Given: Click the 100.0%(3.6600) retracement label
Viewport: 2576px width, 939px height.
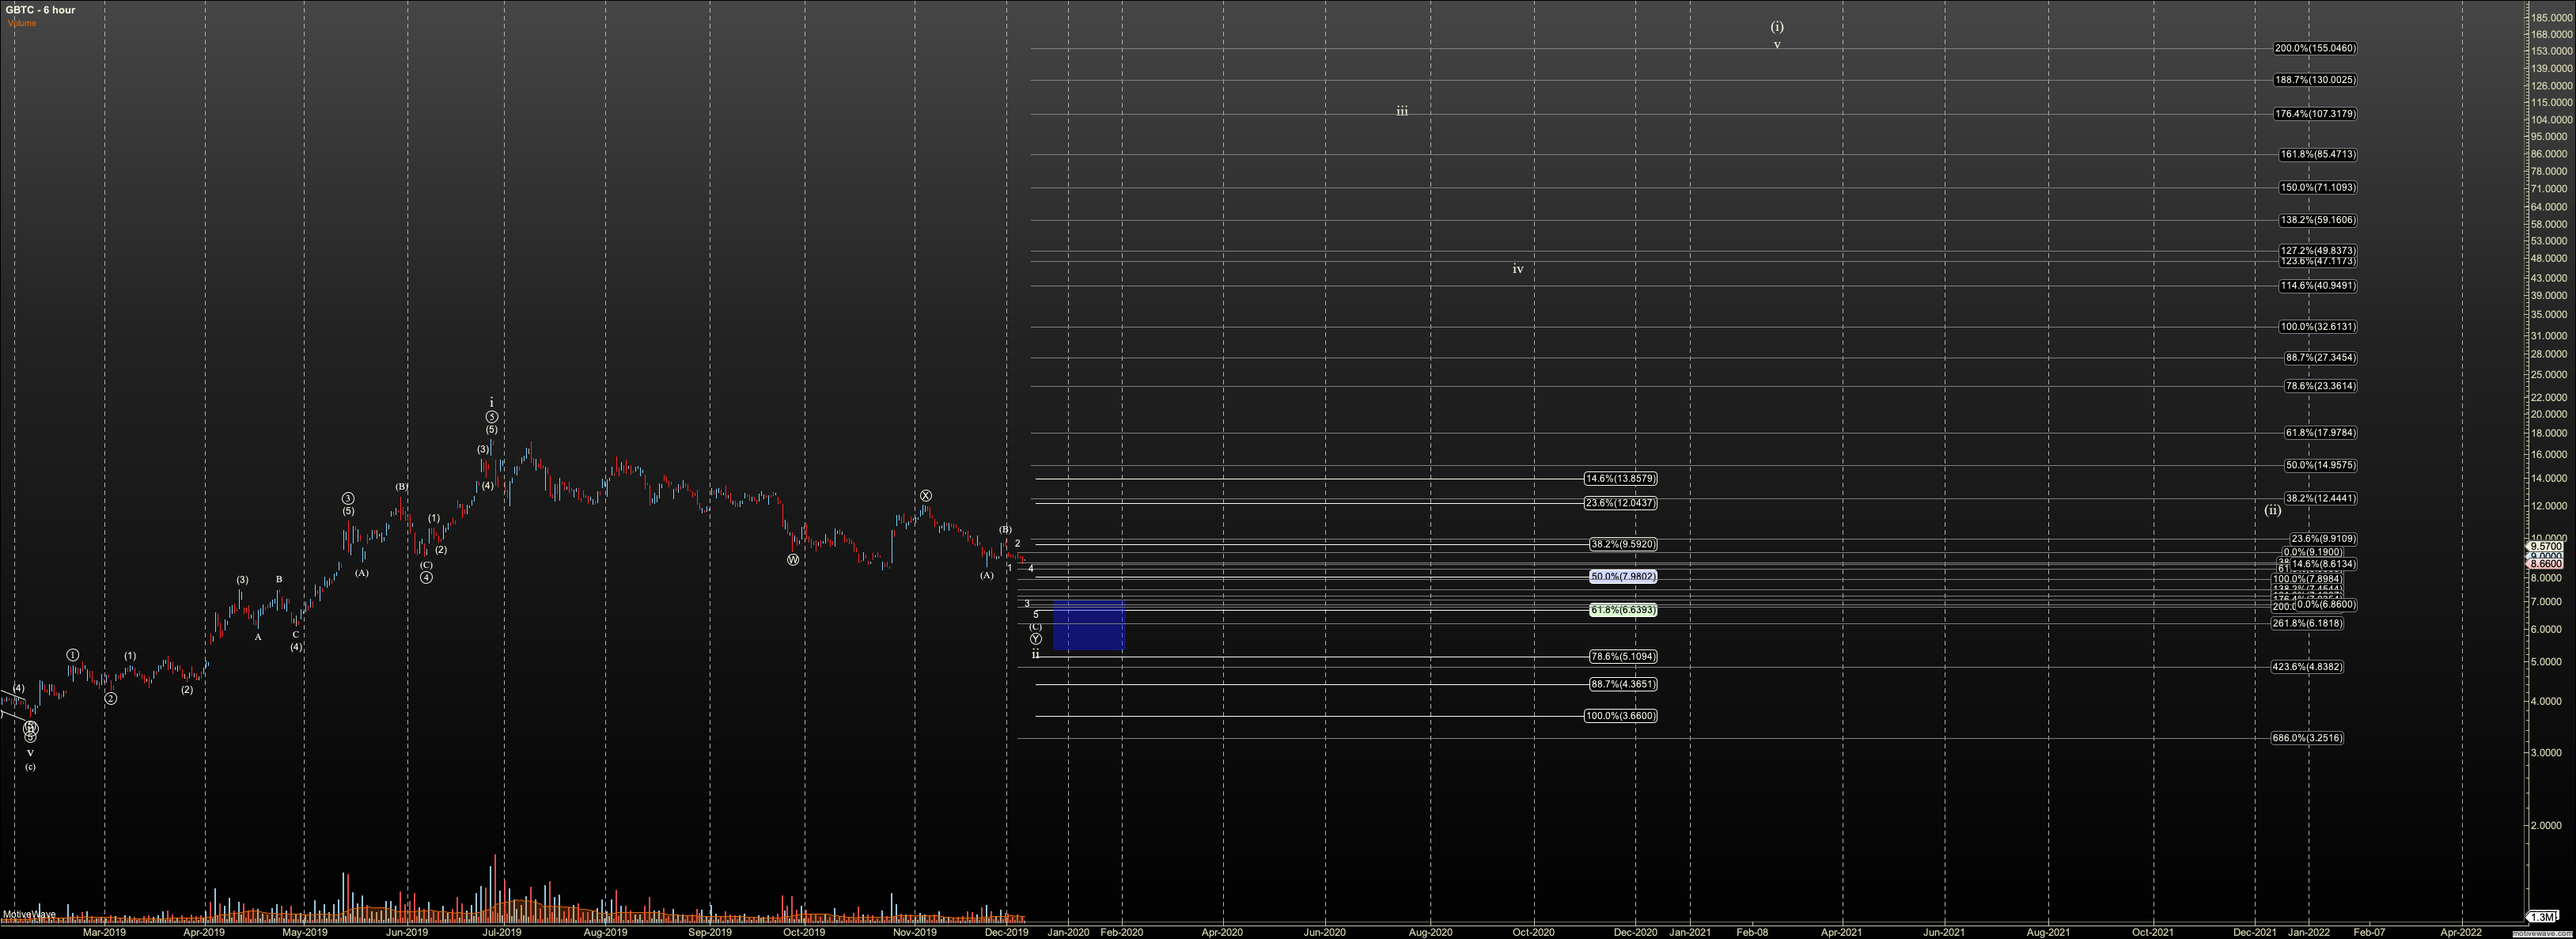Looking at the screenshot, I should click(x=1620, y=716).
